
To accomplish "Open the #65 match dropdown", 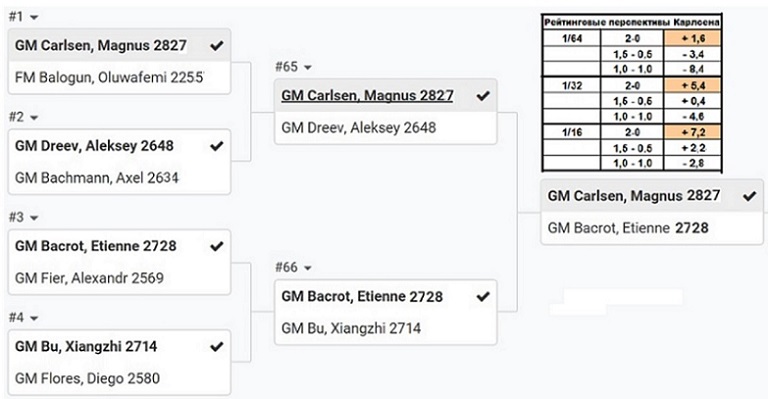I will (x=308, y=68).
